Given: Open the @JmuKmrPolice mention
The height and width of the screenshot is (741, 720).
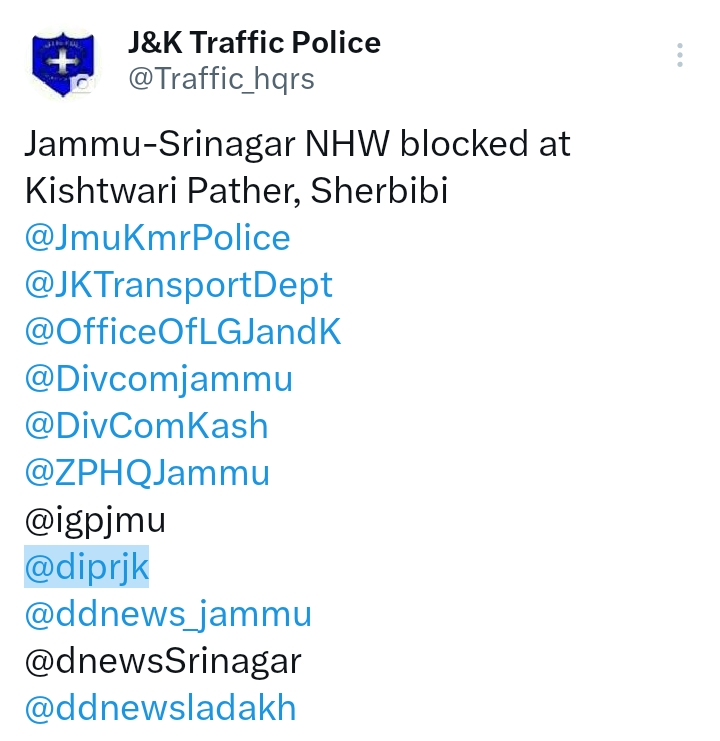Looking at the screenshot, I should click(157, 237).
